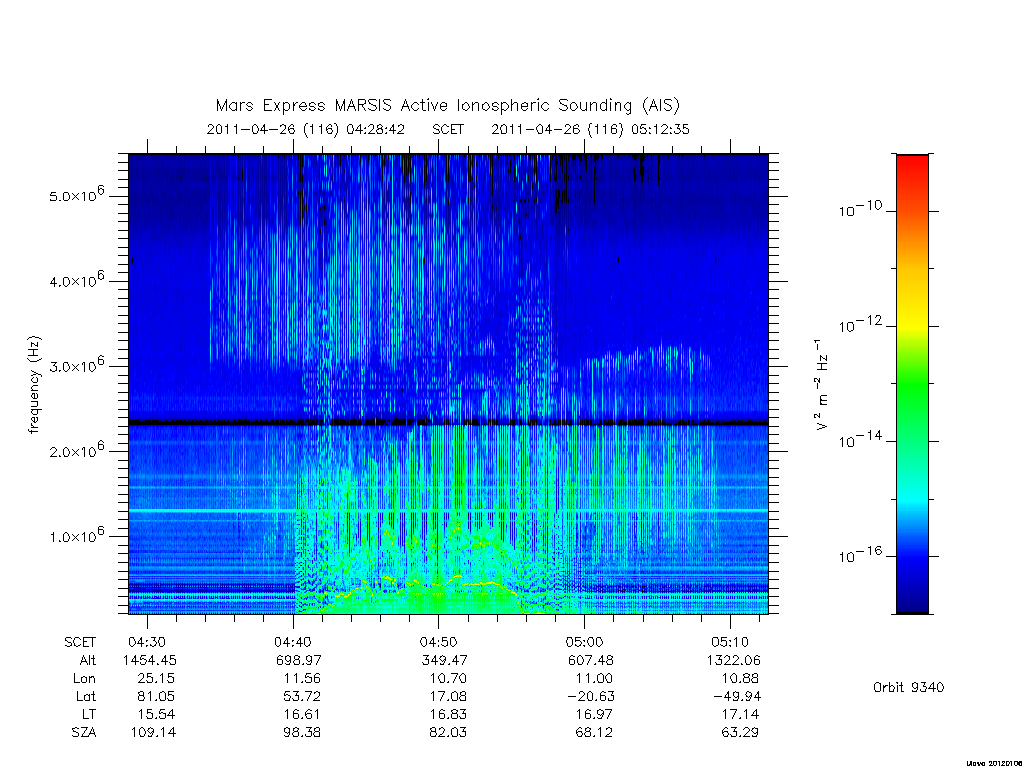1024x768 pixels.
Task: Click the Alt value 349.47
Action: point(444,660)
